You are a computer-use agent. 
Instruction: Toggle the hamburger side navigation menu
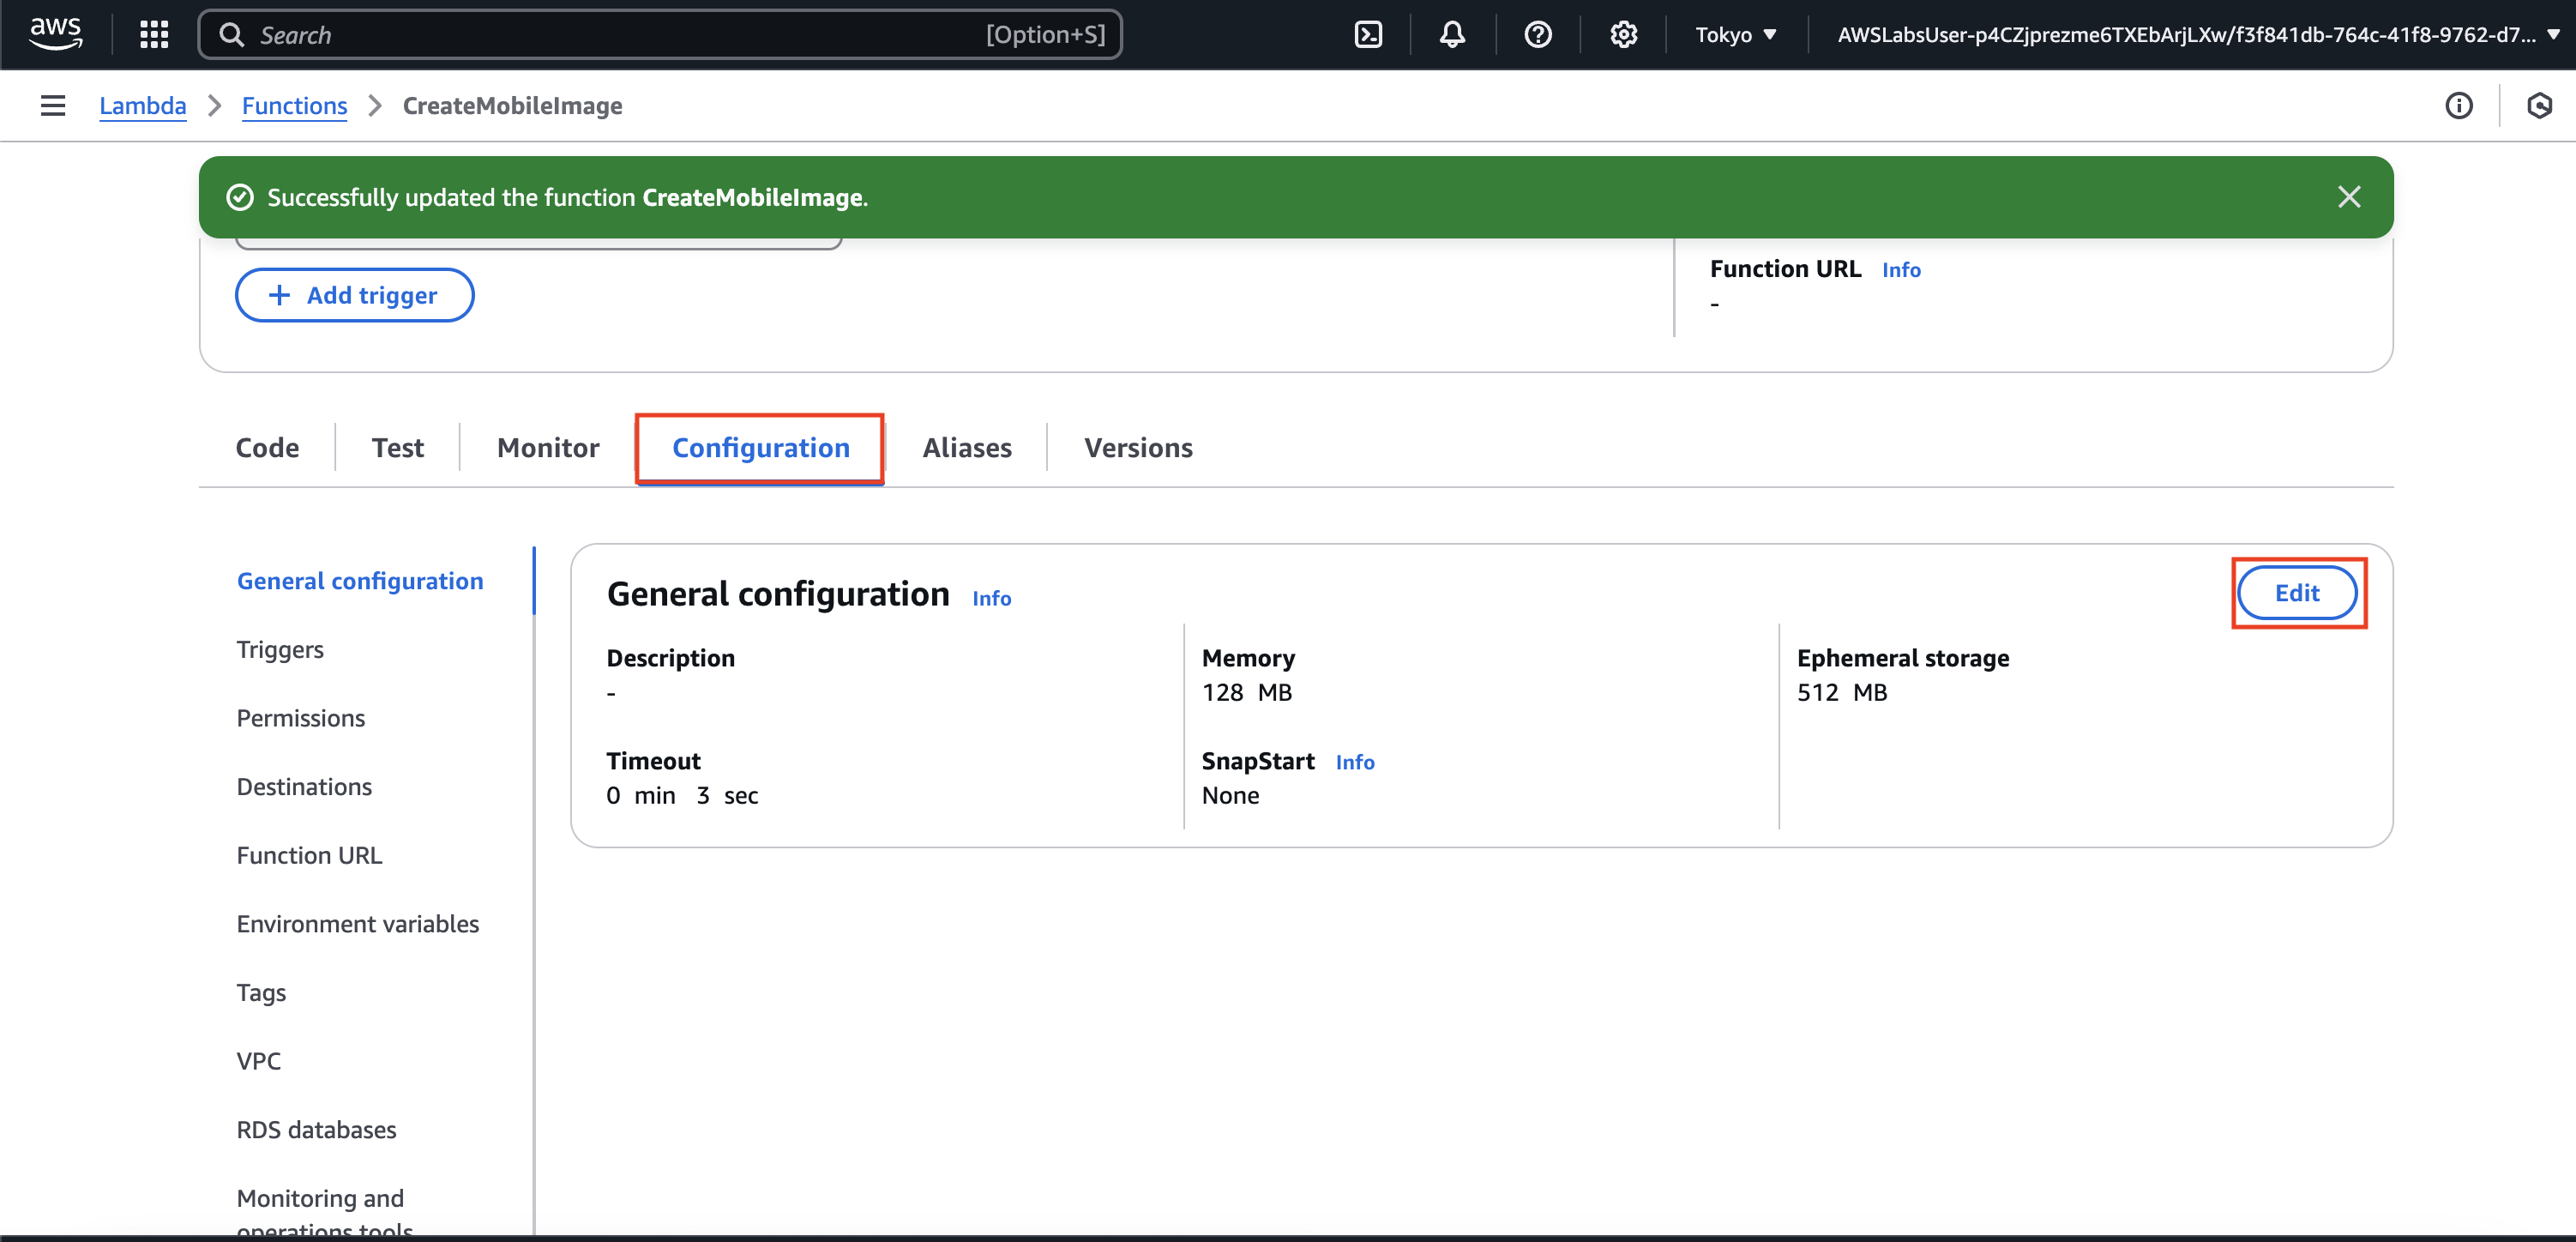click(x=53, y=105)
